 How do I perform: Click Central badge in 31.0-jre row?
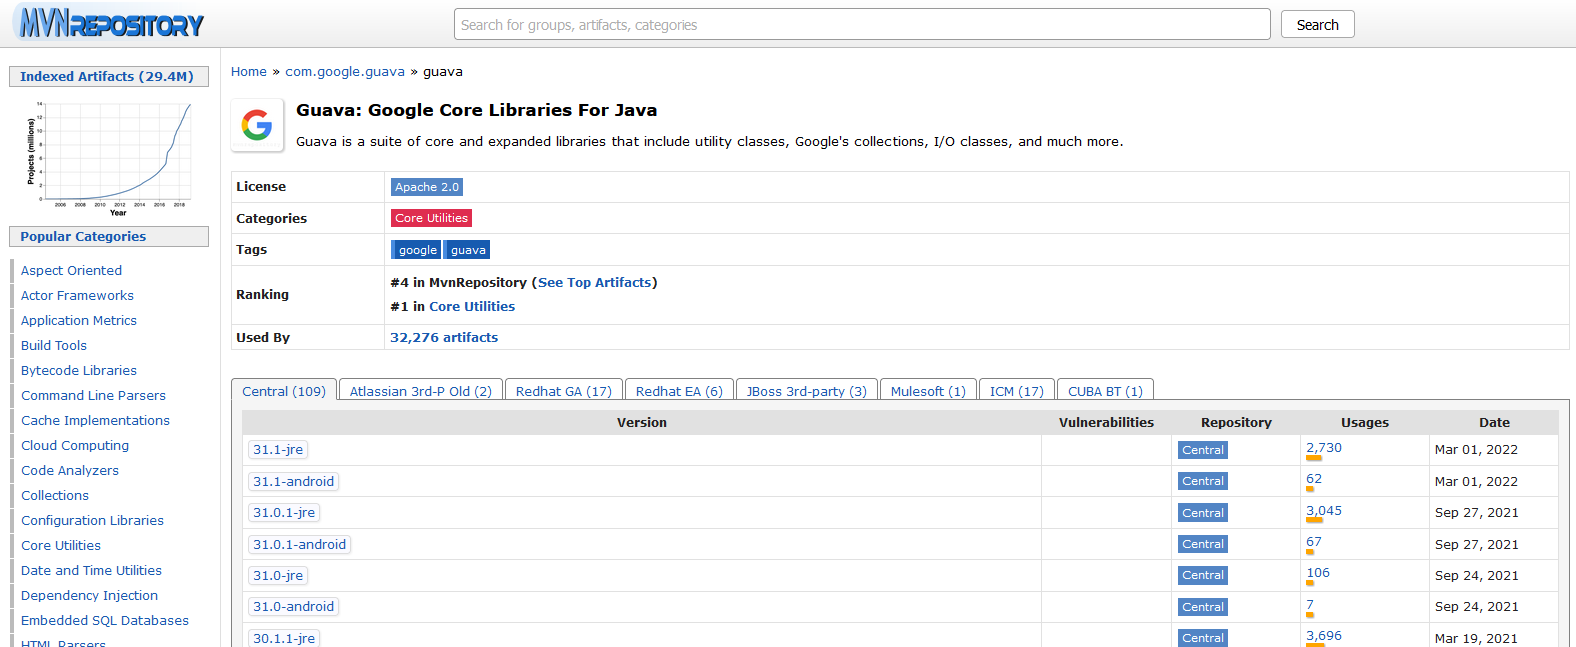click(x=1203, y=575)
